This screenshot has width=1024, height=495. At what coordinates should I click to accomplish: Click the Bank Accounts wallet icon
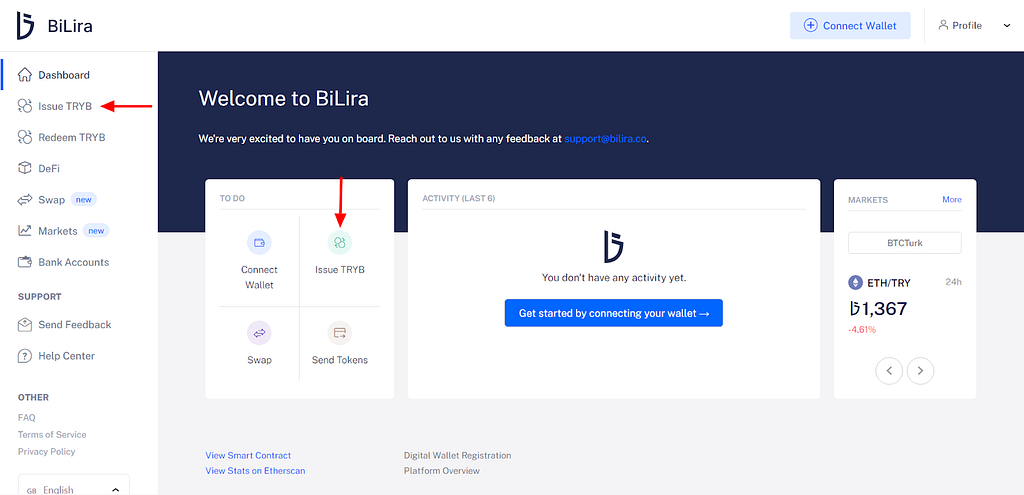point(25,262)
